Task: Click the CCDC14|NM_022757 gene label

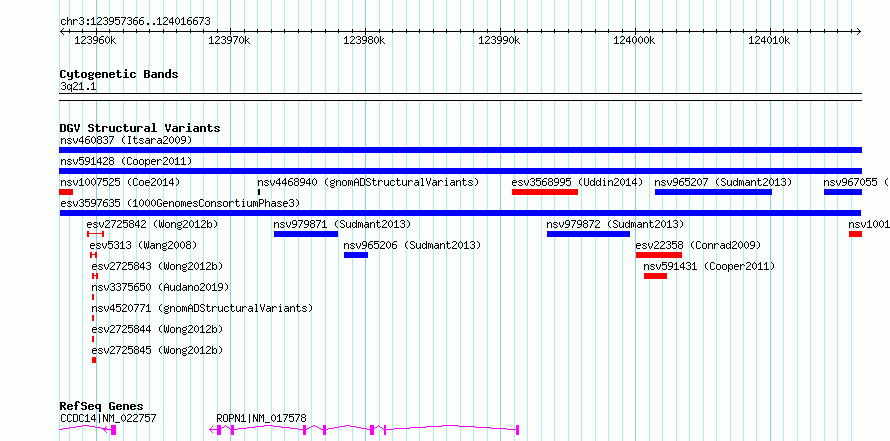Action: [x=108, y=418]
